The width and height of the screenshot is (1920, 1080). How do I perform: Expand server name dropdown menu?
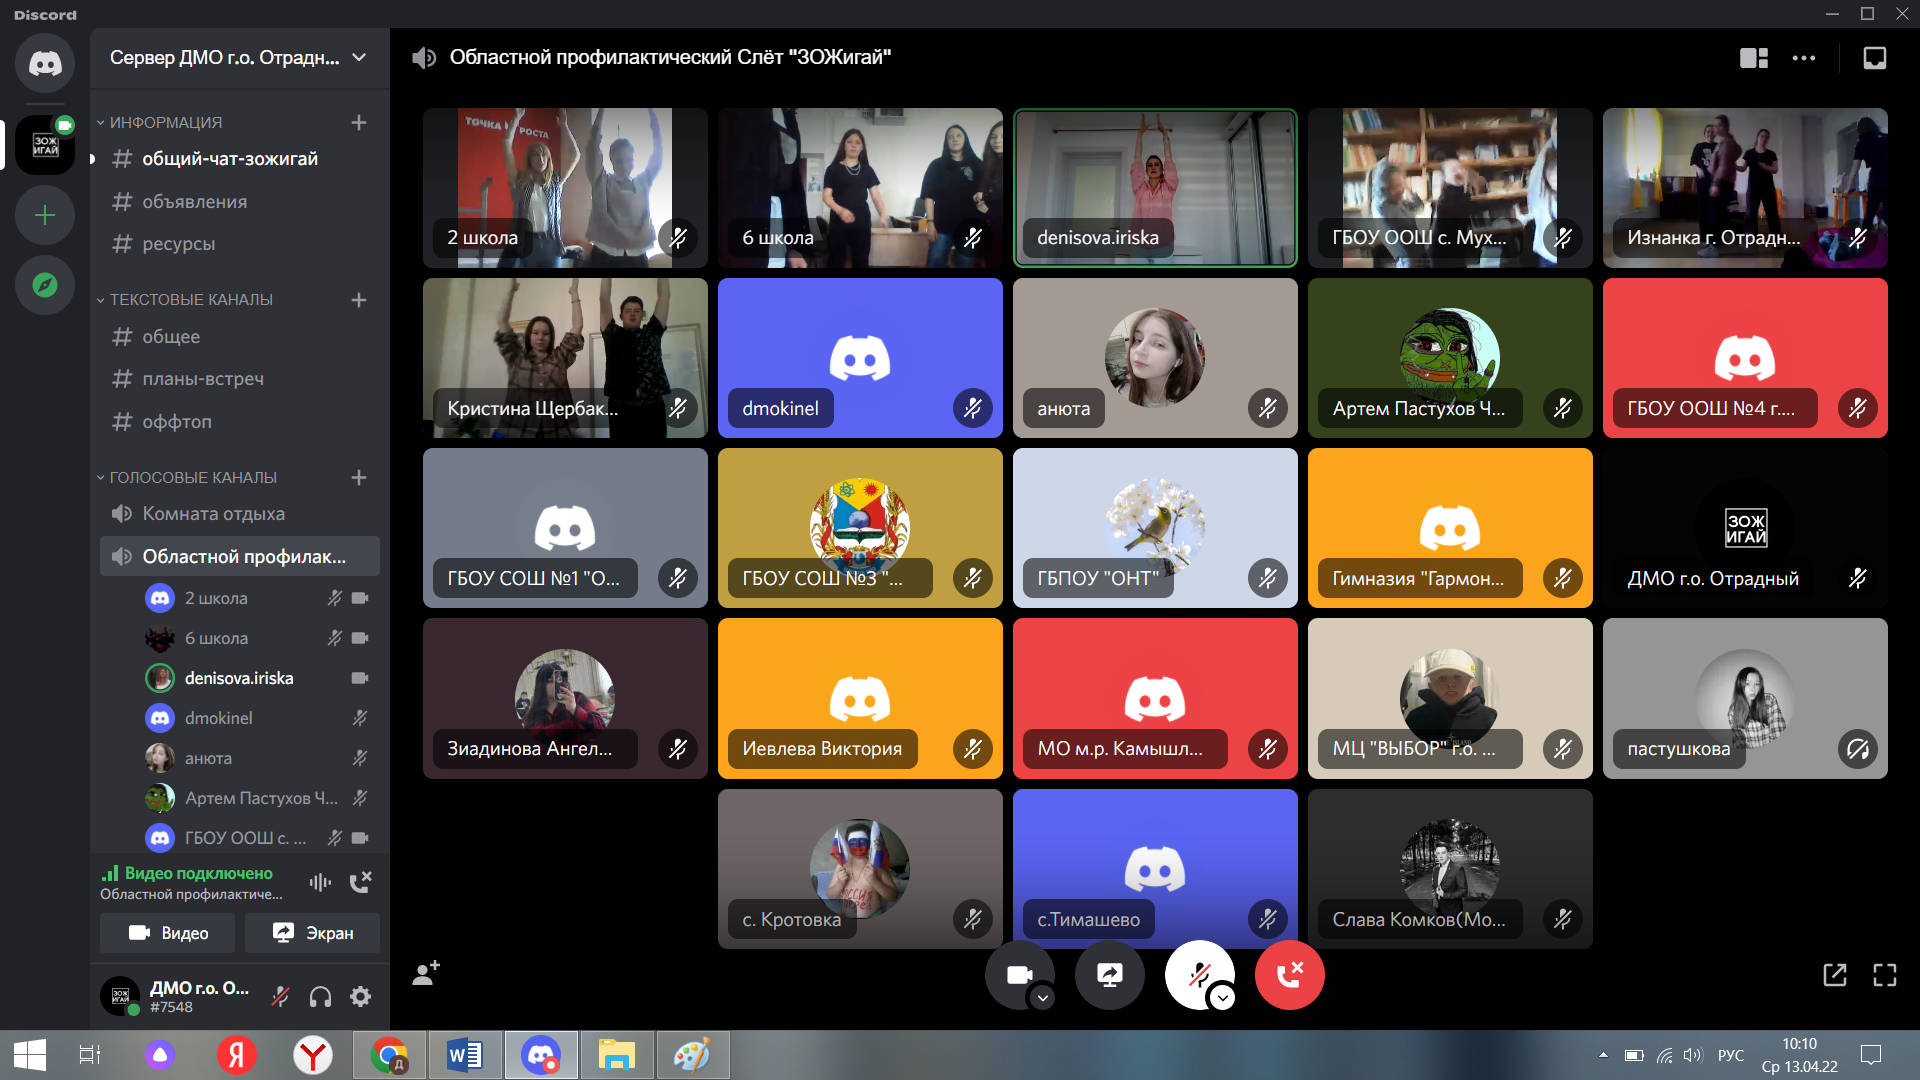(359, 58)
